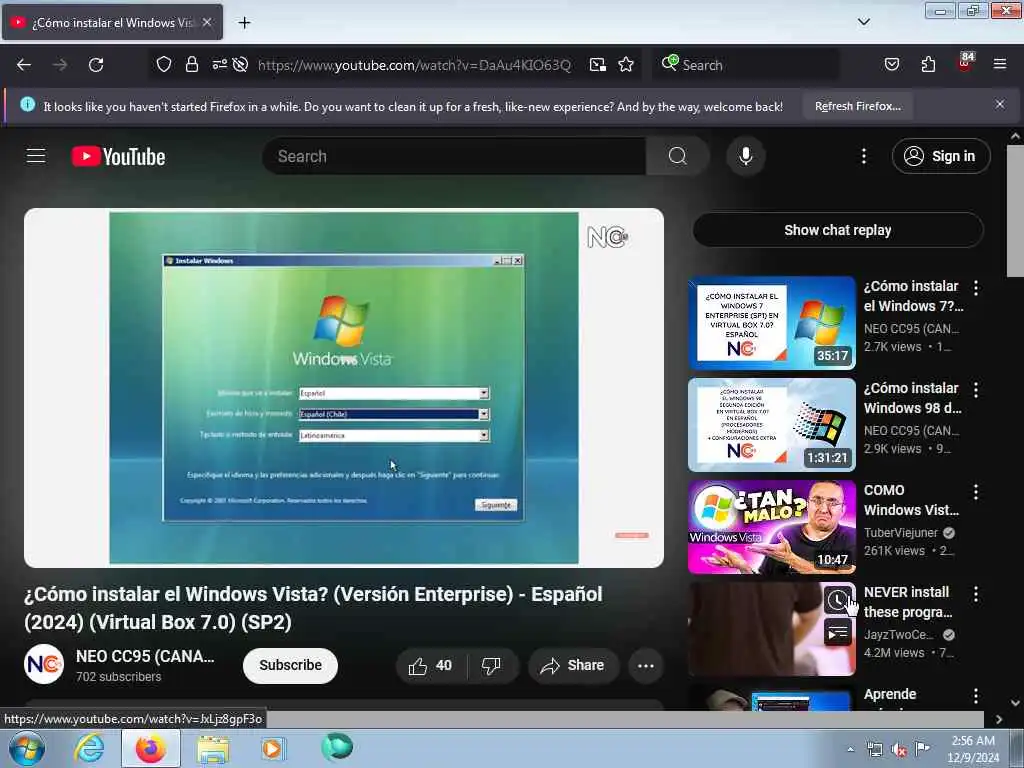Bookmark this page with the star icon
Viewport: 1024px width, 768px height.
pyautogui.click(x=626, y=65)
